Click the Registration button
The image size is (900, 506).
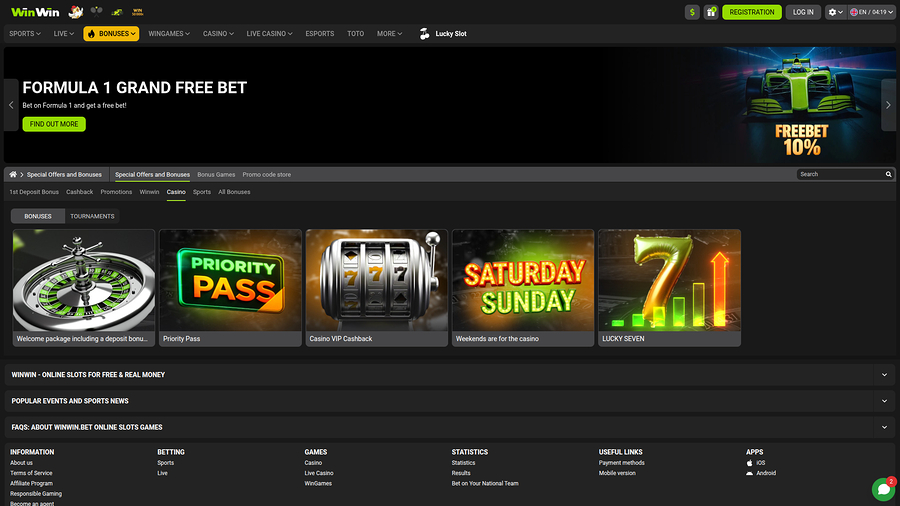[752, 12]
